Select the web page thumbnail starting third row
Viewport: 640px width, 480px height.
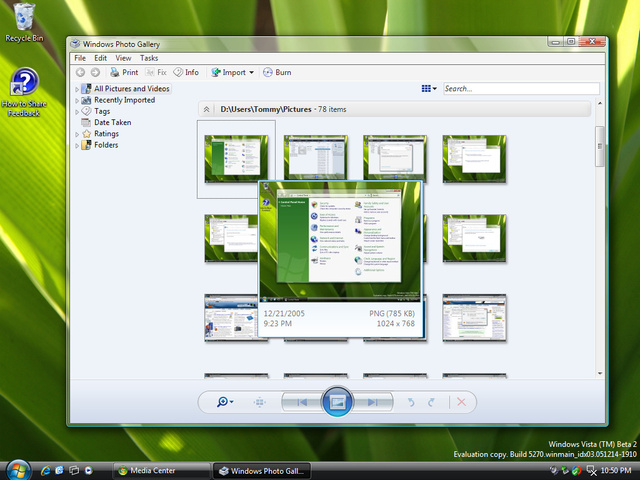(x=231, y=318)
